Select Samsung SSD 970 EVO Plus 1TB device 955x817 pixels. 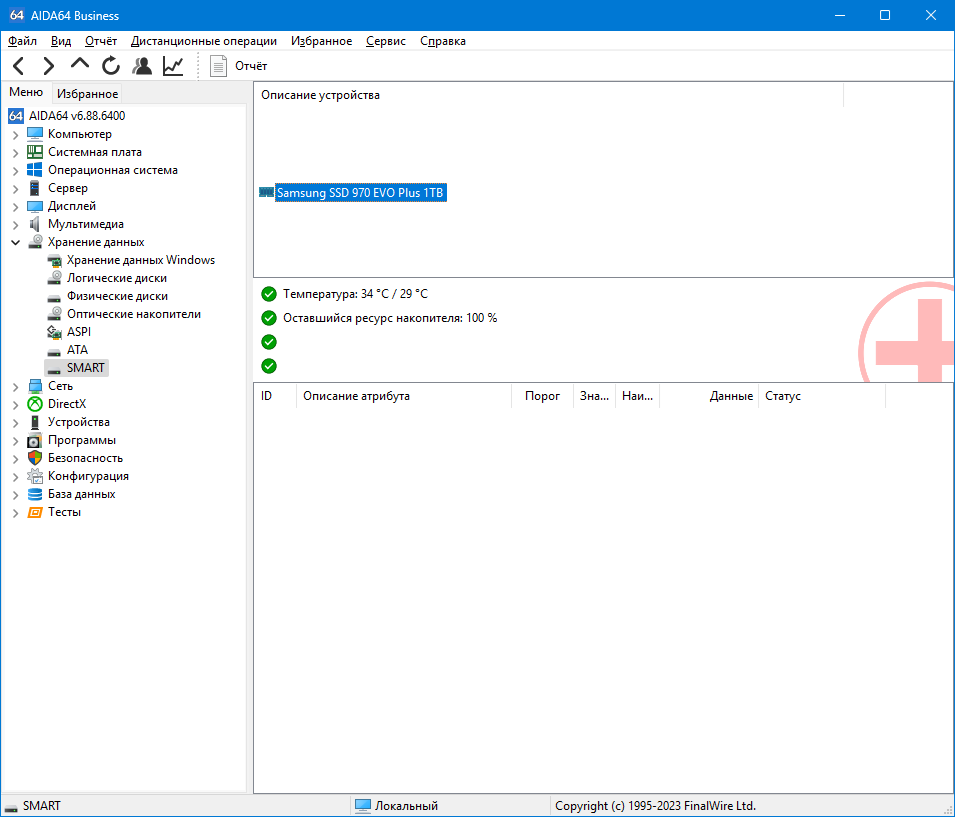tap(360, 193)
